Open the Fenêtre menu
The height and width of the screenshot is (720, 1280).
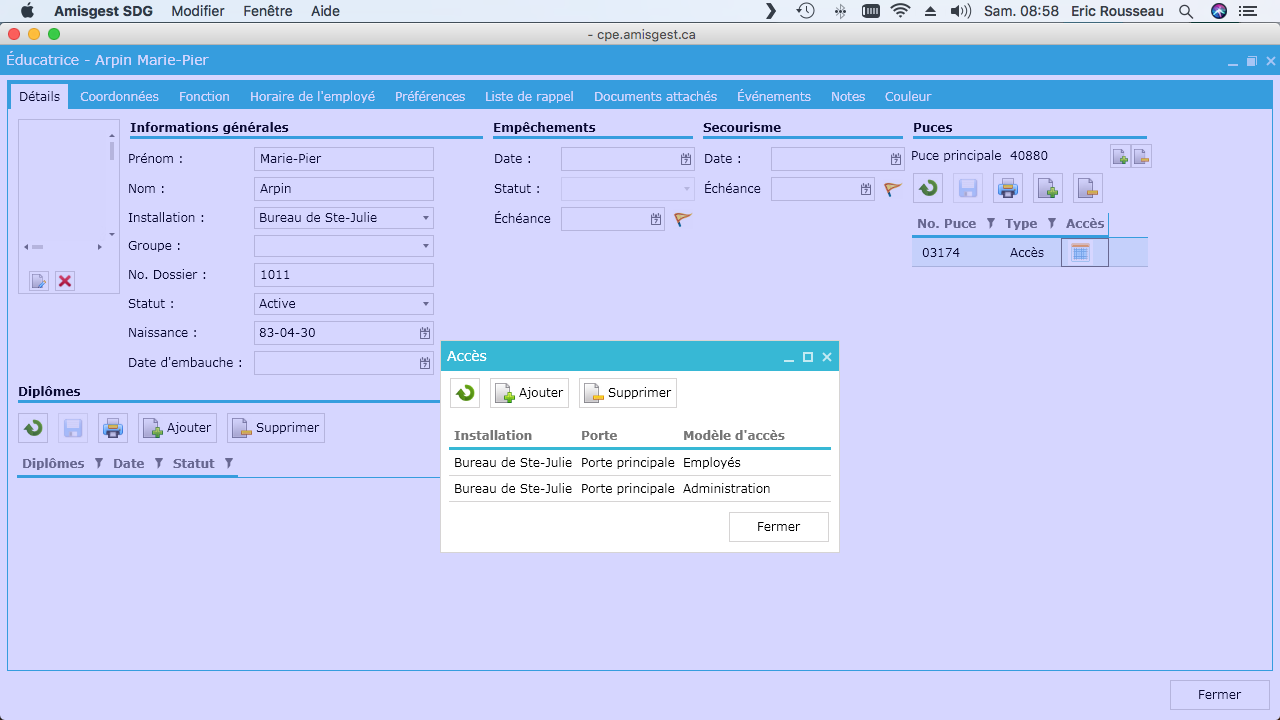click(x=268, y=11)
